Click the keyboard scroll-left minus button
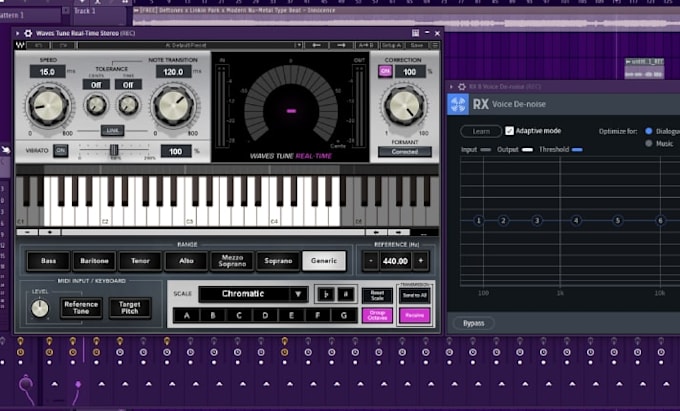This screenshot has width=680, height=411. click(x=27, y=232)
